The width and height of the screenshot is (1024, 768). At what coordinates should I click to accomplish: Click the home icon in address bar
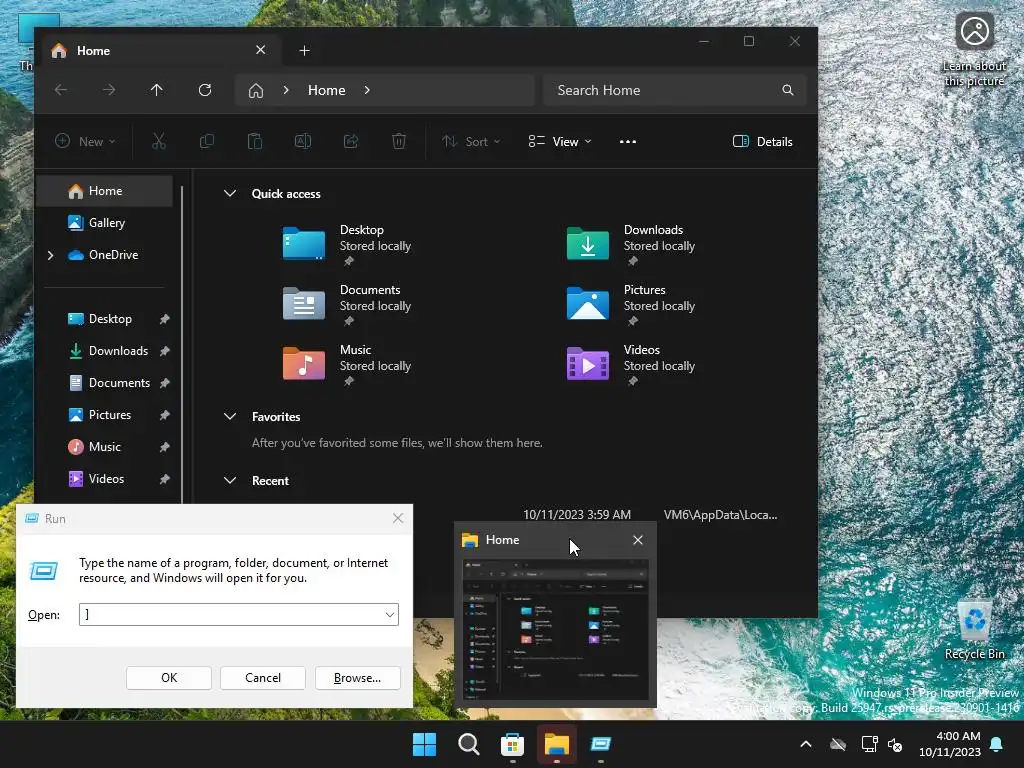256,90
